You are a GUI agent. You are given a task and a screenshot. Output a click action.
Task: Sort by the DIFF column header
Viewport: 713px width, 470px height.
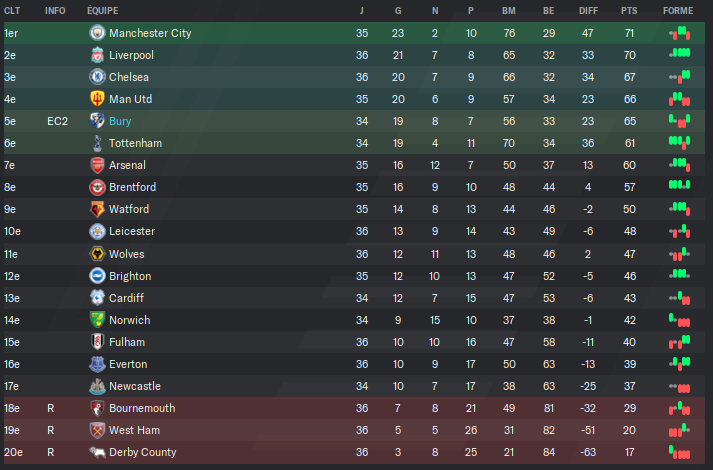tap(588, 11)
